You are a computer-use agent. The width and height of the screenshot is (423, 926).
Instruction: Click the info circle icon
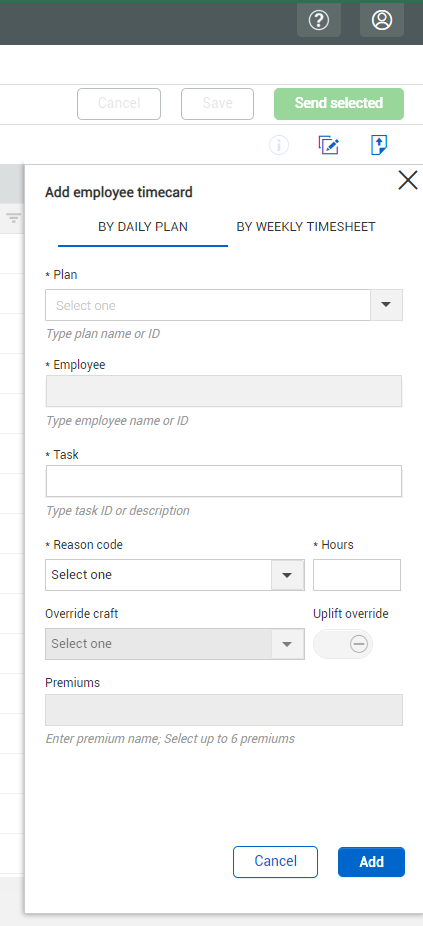tap(279, 145)
